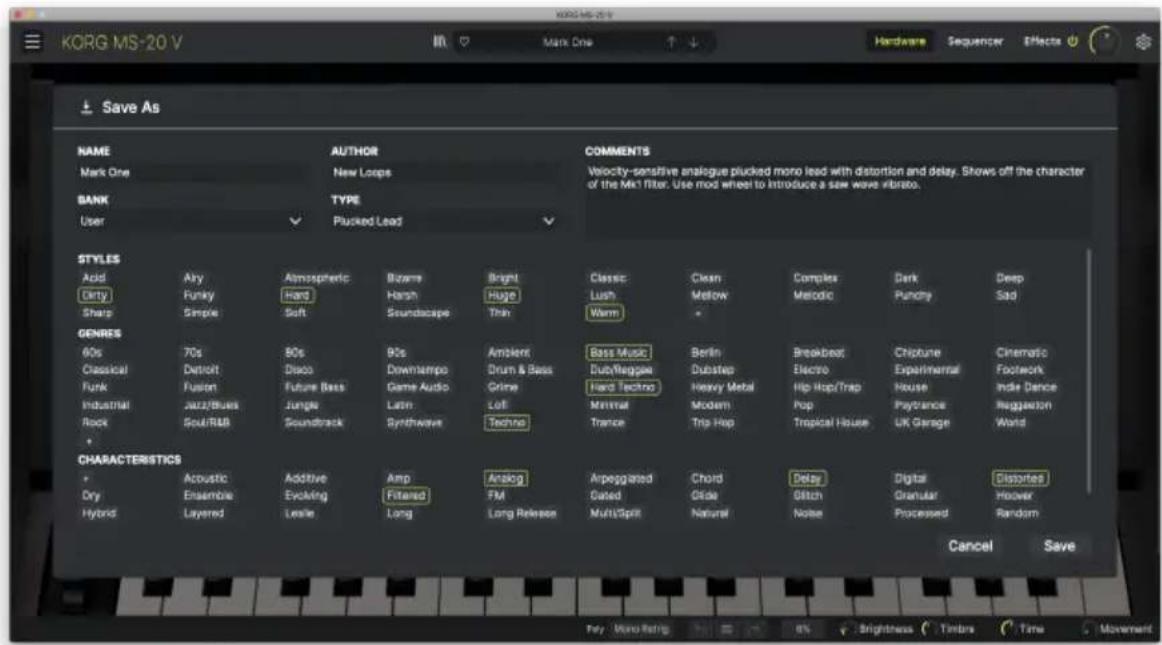Deselect the Distorted characteristic tag

click(x=1020, y=479)
